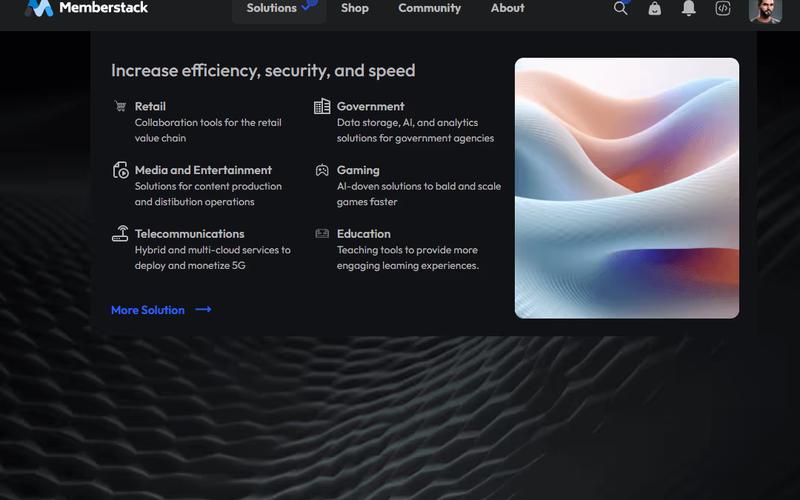Open the Telecommunications solution link
Viewport: 800px width, 500px height.
pyautogui.click(x=189, y=234)
